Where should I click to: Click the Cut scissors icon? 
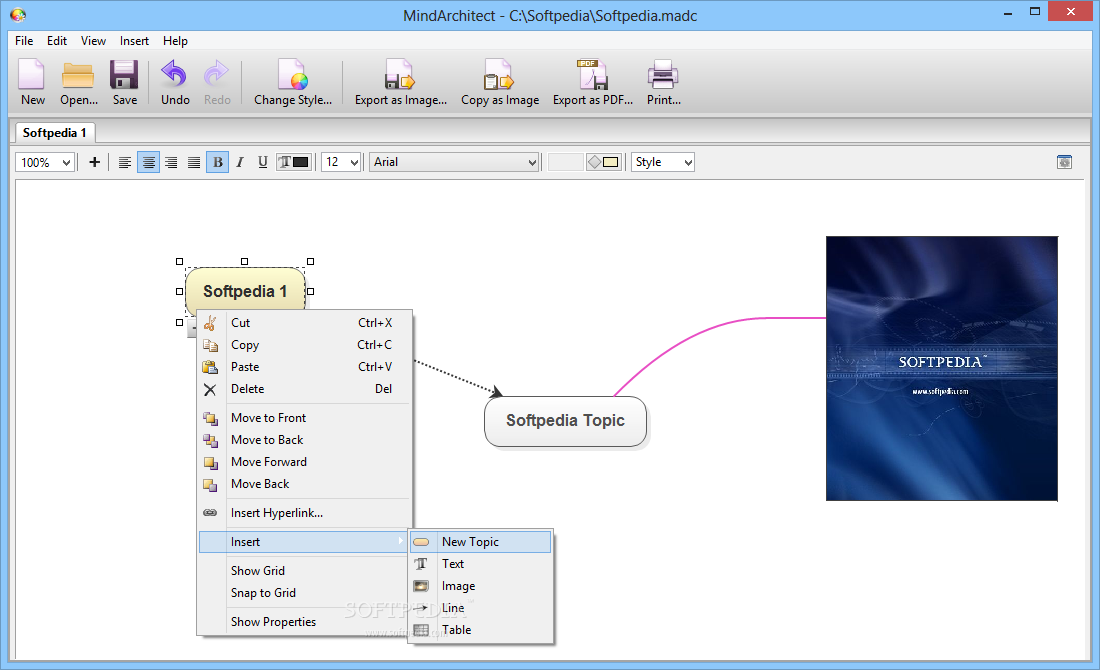[x=210, y=323]
